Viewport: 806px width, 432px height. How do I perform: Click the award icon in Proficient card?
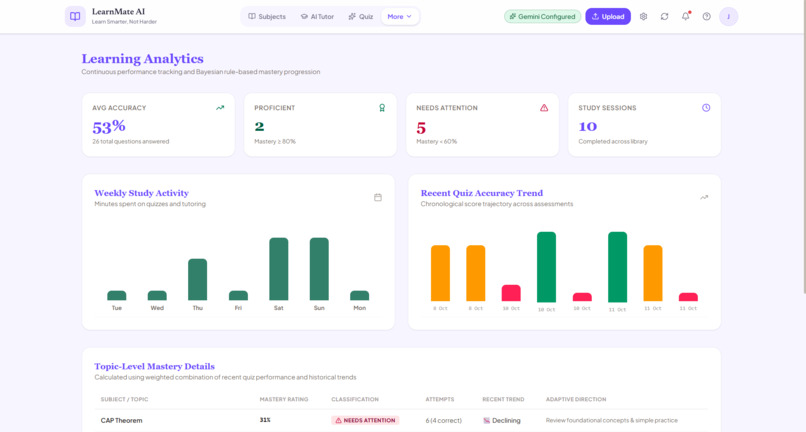pyautogui.click(x=382, y=108)
